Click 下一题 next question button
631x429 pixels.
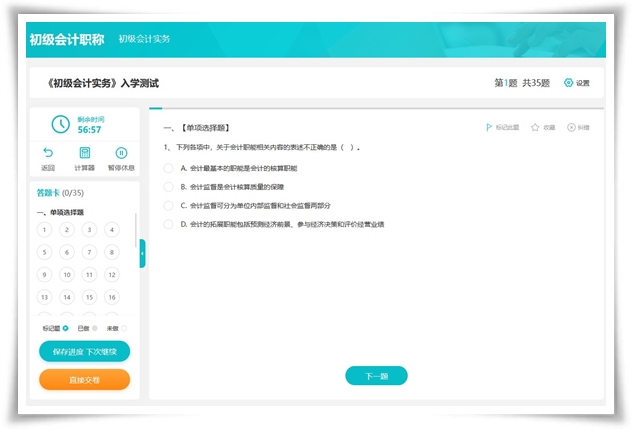(376, 376)
